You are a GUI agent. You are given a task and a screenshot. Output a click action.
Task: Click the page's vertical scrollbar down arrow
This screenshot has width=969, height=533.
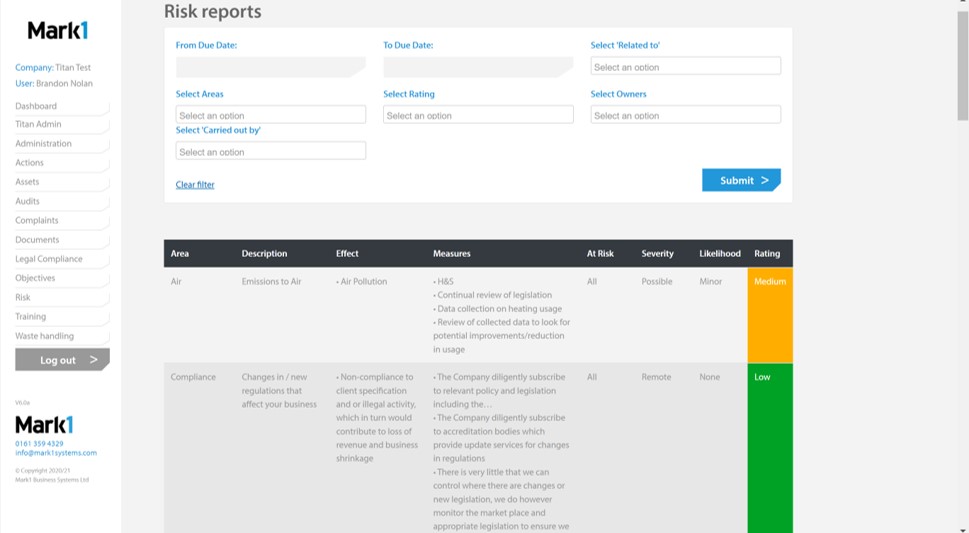point(962,527)
